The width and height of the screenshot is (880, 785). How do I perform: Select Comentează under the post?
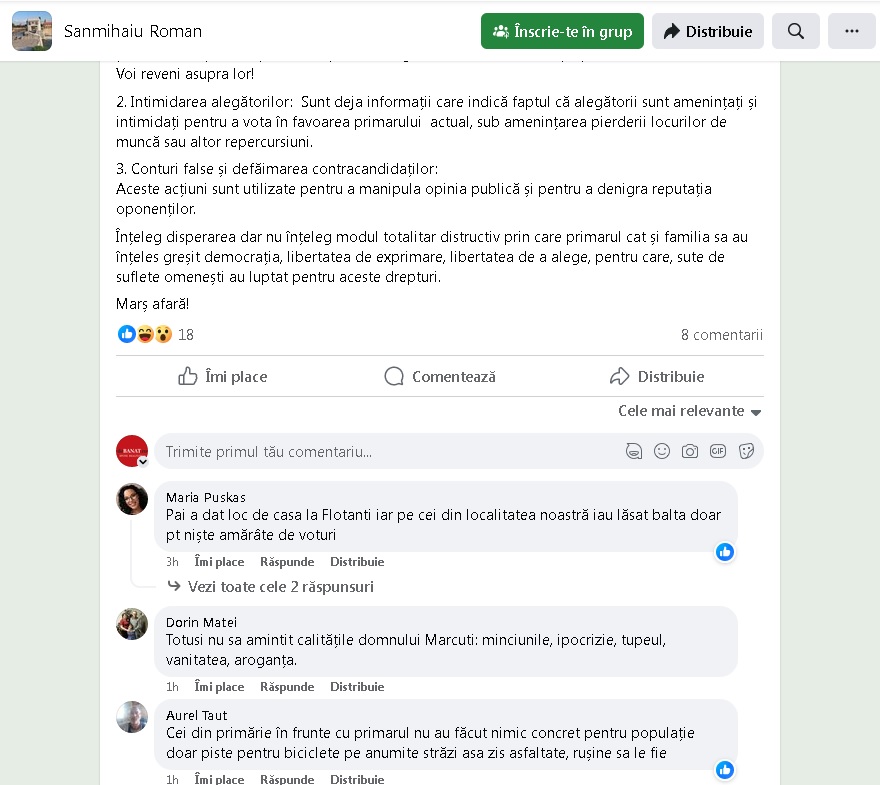(440, 377)
